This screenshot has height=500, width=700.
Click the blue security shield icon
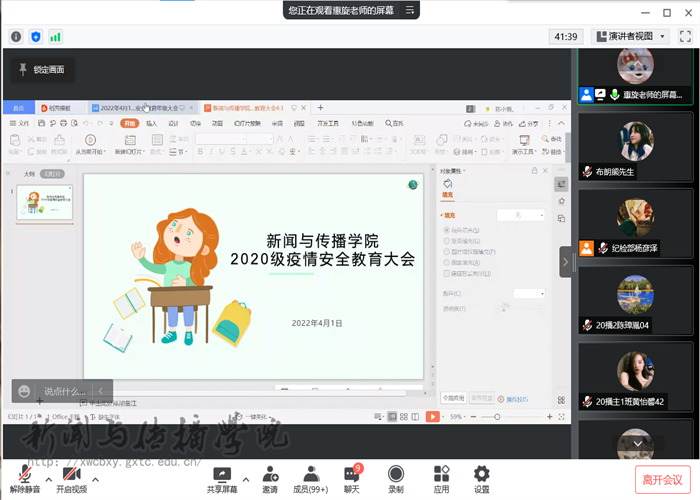(x=36, y=36)
